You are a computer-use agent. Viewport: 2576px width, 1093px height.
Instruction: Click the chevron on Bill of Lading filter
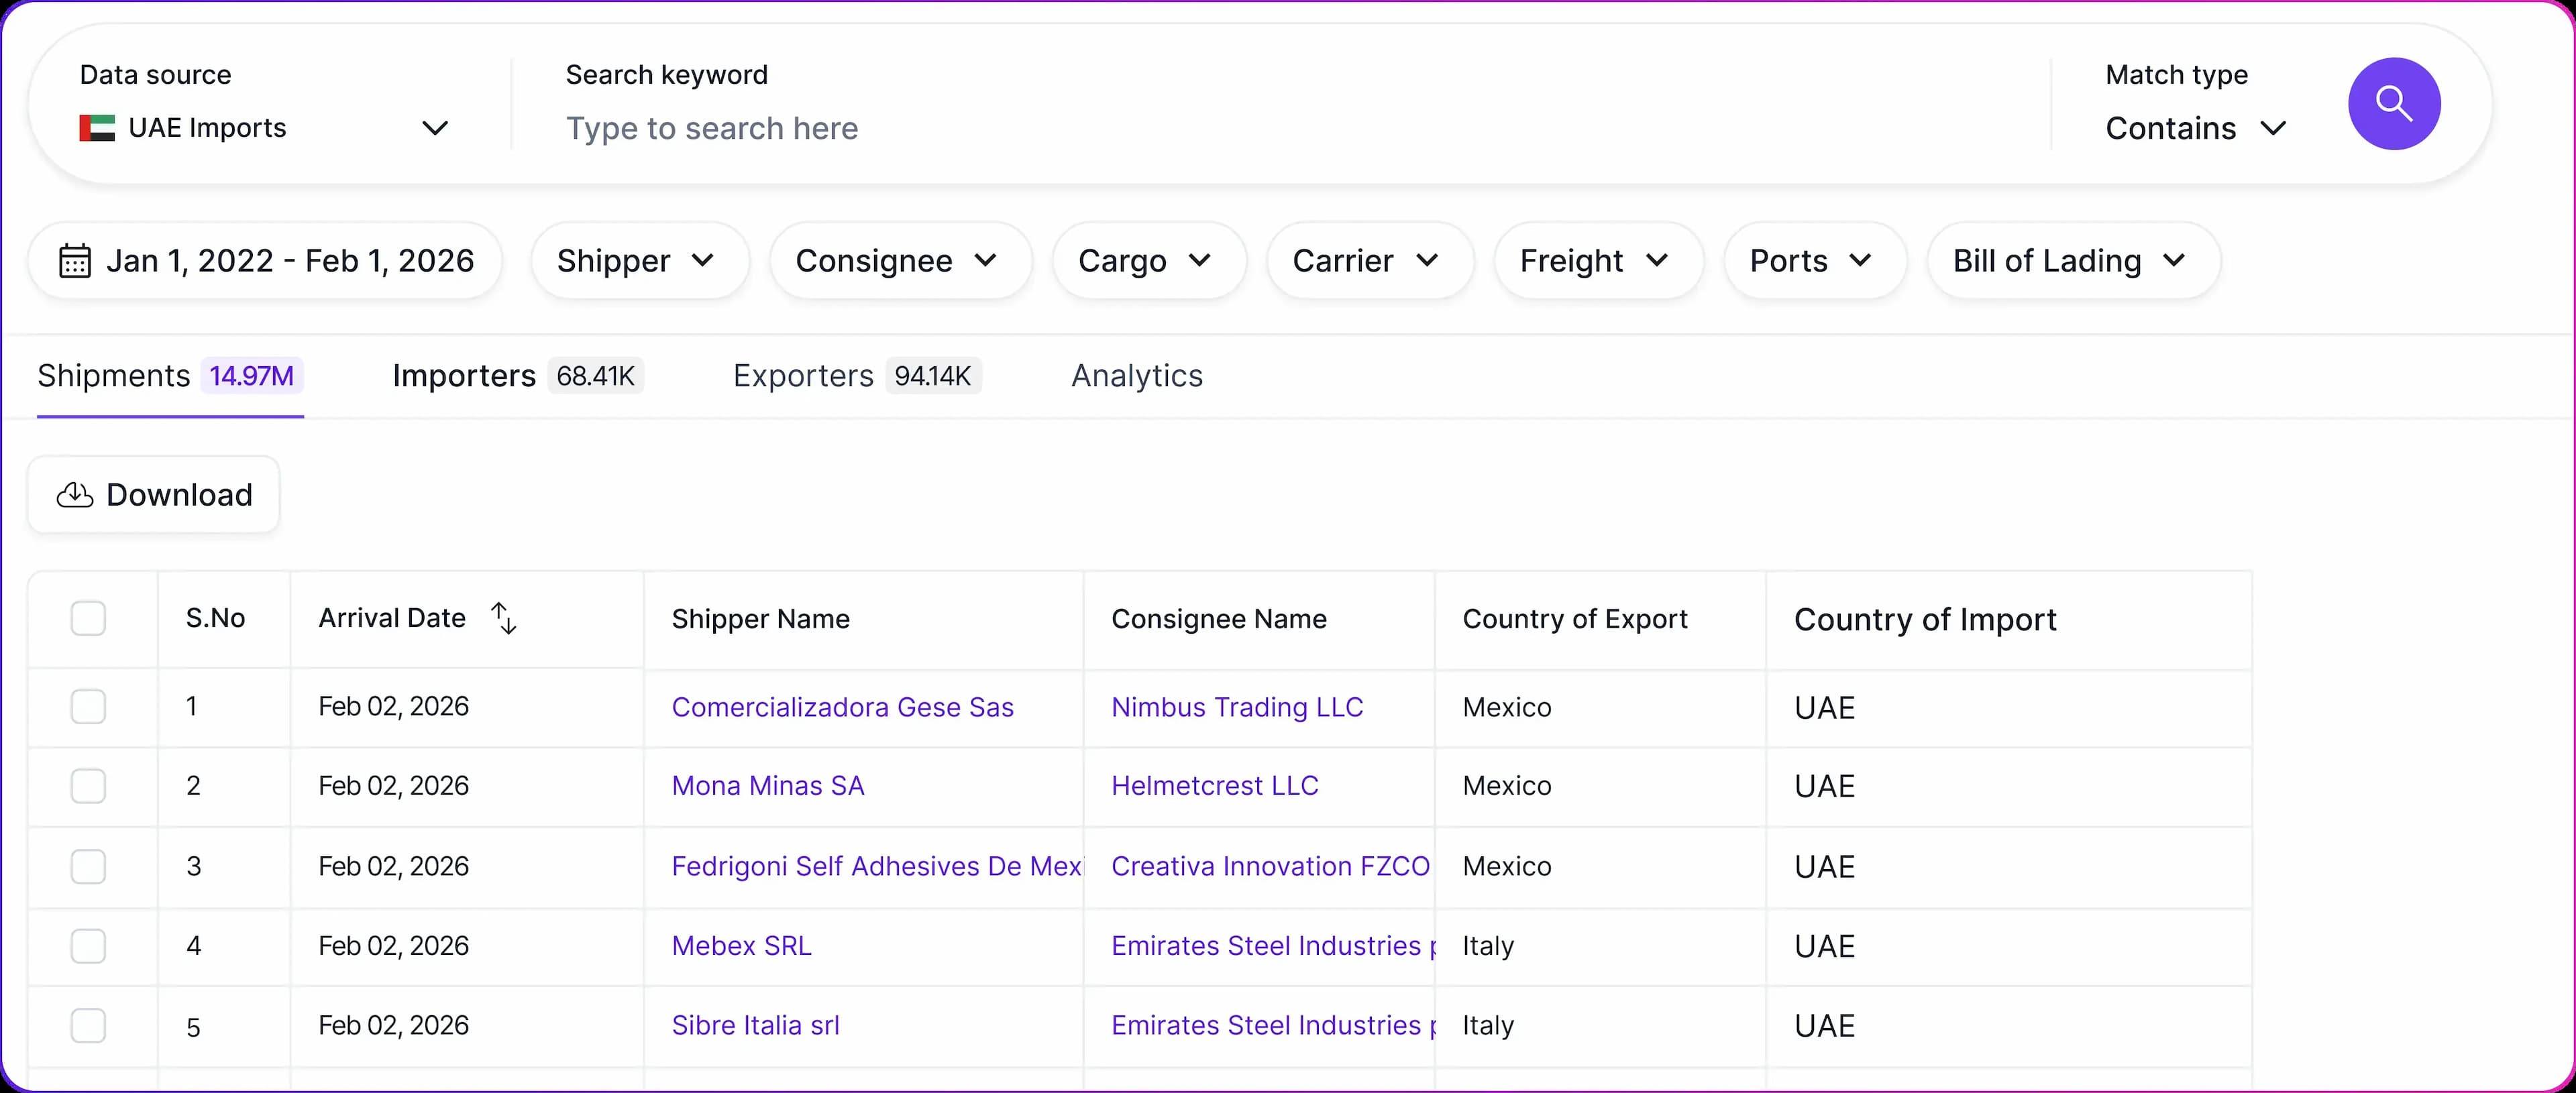(x=2174, y=261)
